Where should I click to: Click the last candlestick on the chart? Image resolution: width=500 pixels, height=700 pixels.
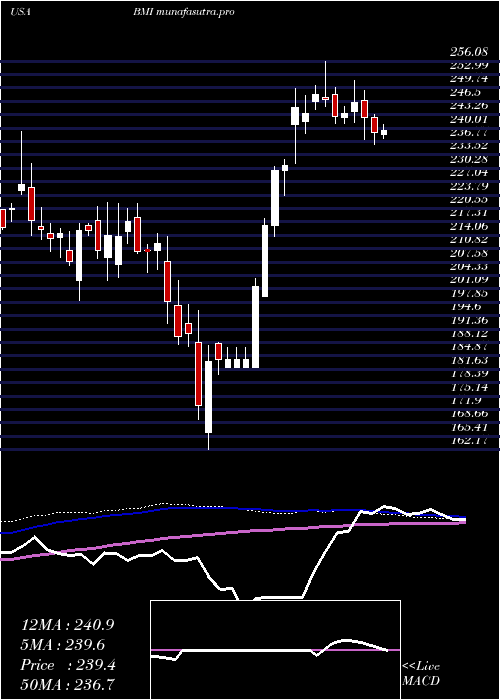click(x=384, y=132)
